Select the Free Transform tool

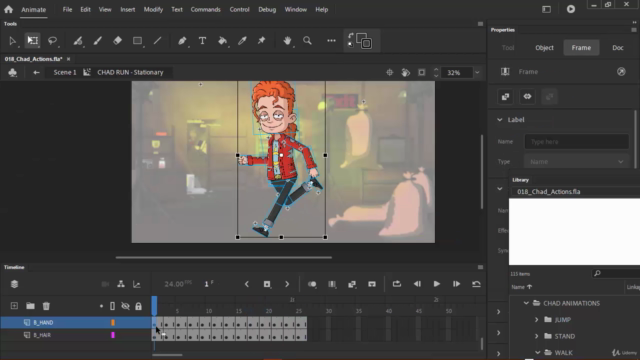[33, 40]
